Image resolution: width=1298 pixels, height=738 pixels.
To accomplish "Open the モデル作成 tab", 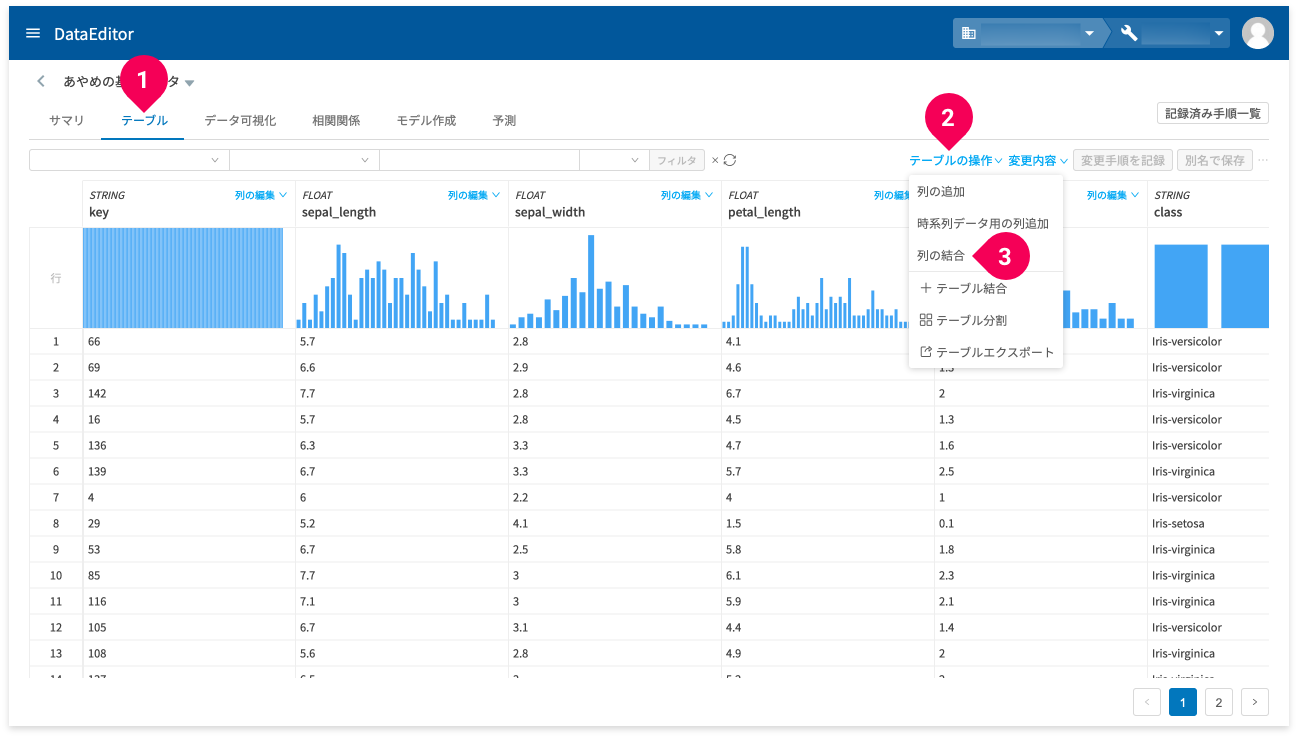I will point(426,120).
